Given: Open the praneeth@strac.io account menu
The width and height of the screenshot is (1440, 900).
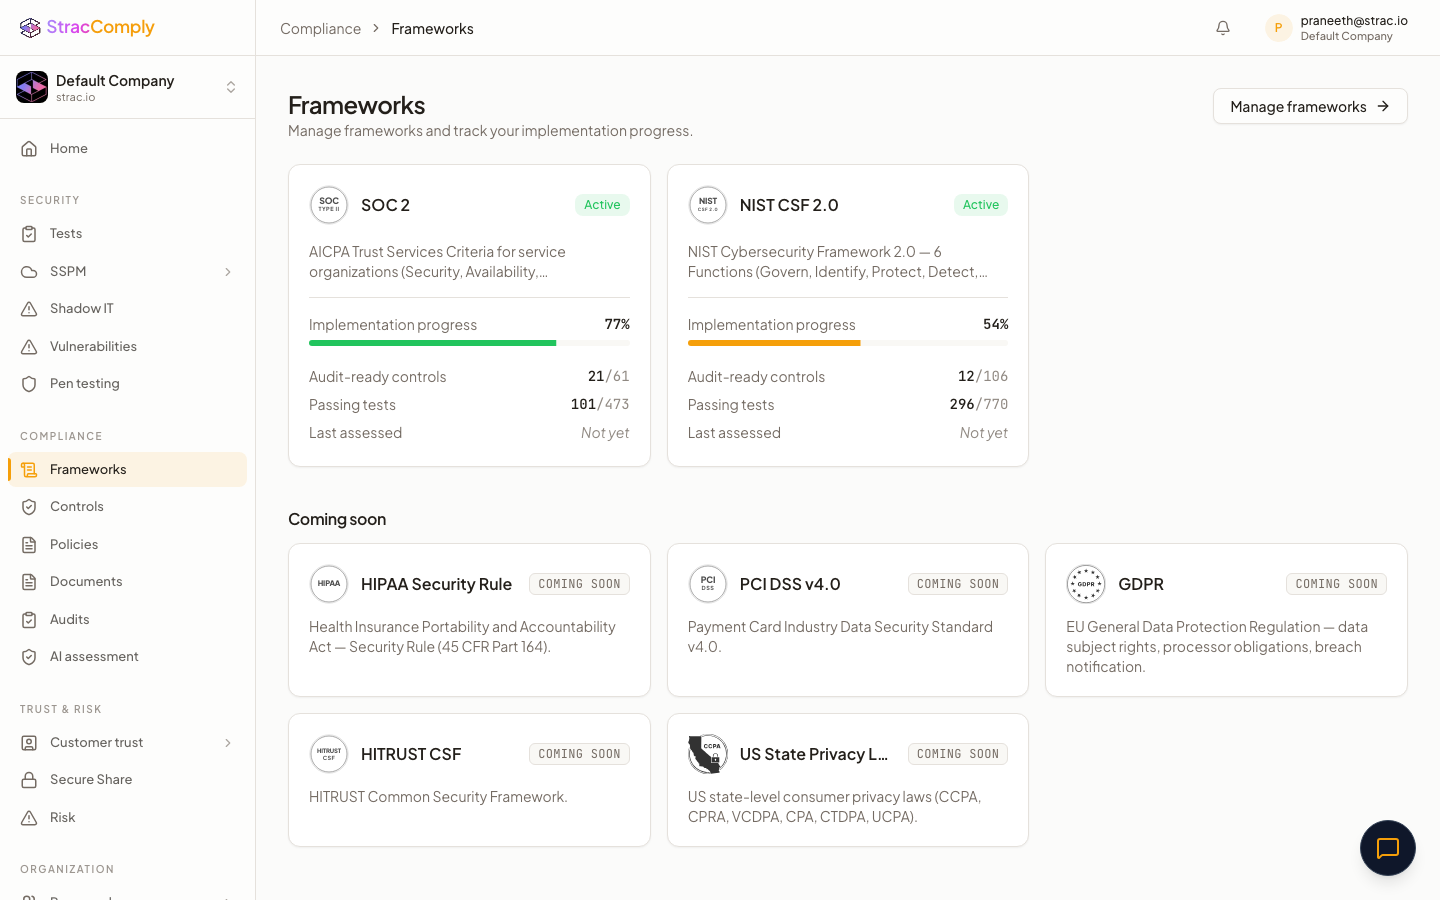Looking at the screenshot, I should point(1337,28).
